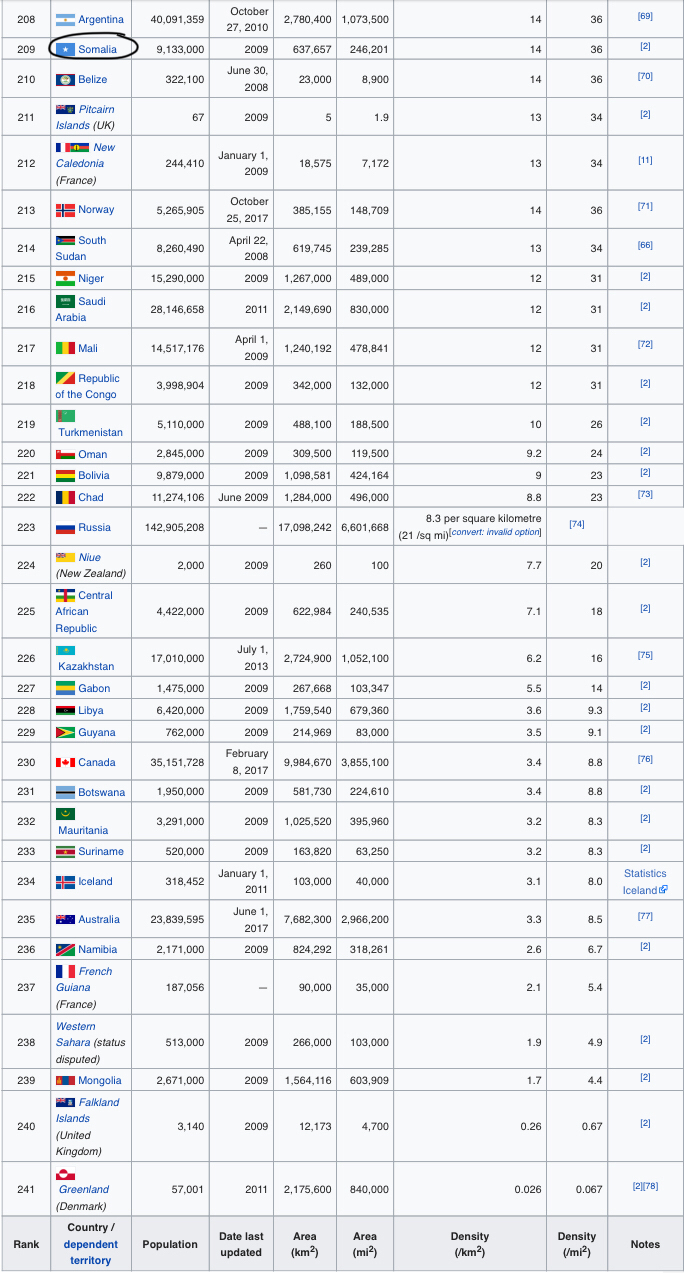Click the Norway flag icon
Screen dimensions: 684x1273
pyautogui.click(x=65, y=209)
